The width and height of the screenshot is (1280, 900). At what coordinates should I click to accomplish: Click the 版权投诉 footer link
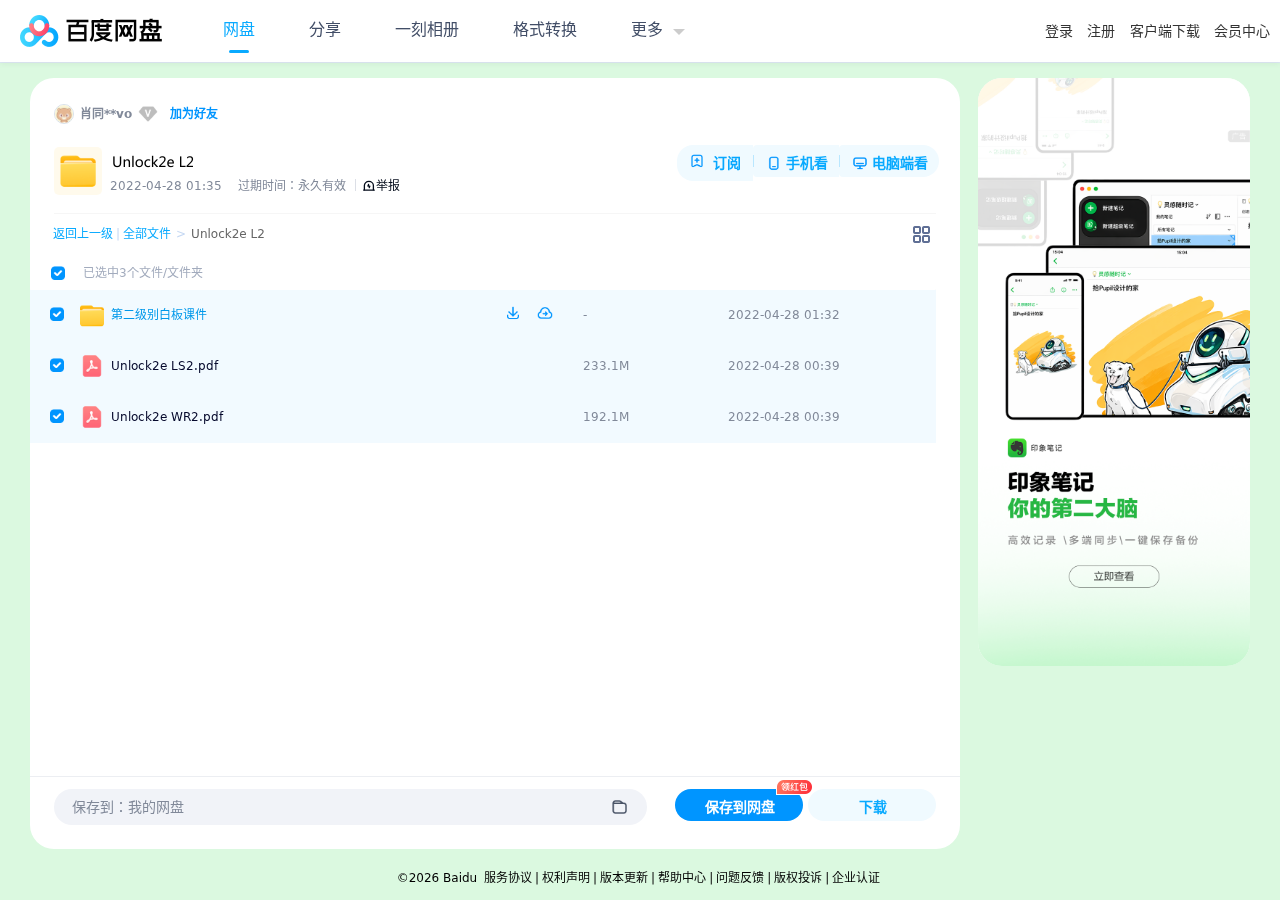point(798,878)
